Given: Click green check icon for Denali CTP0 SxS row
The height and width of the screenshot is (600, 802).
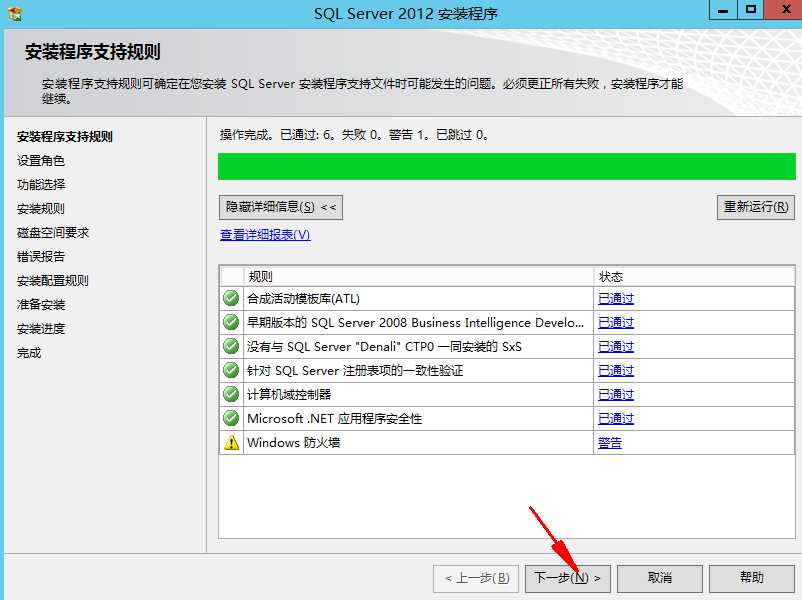Looking at the screenshot, I should coord(231,346).
